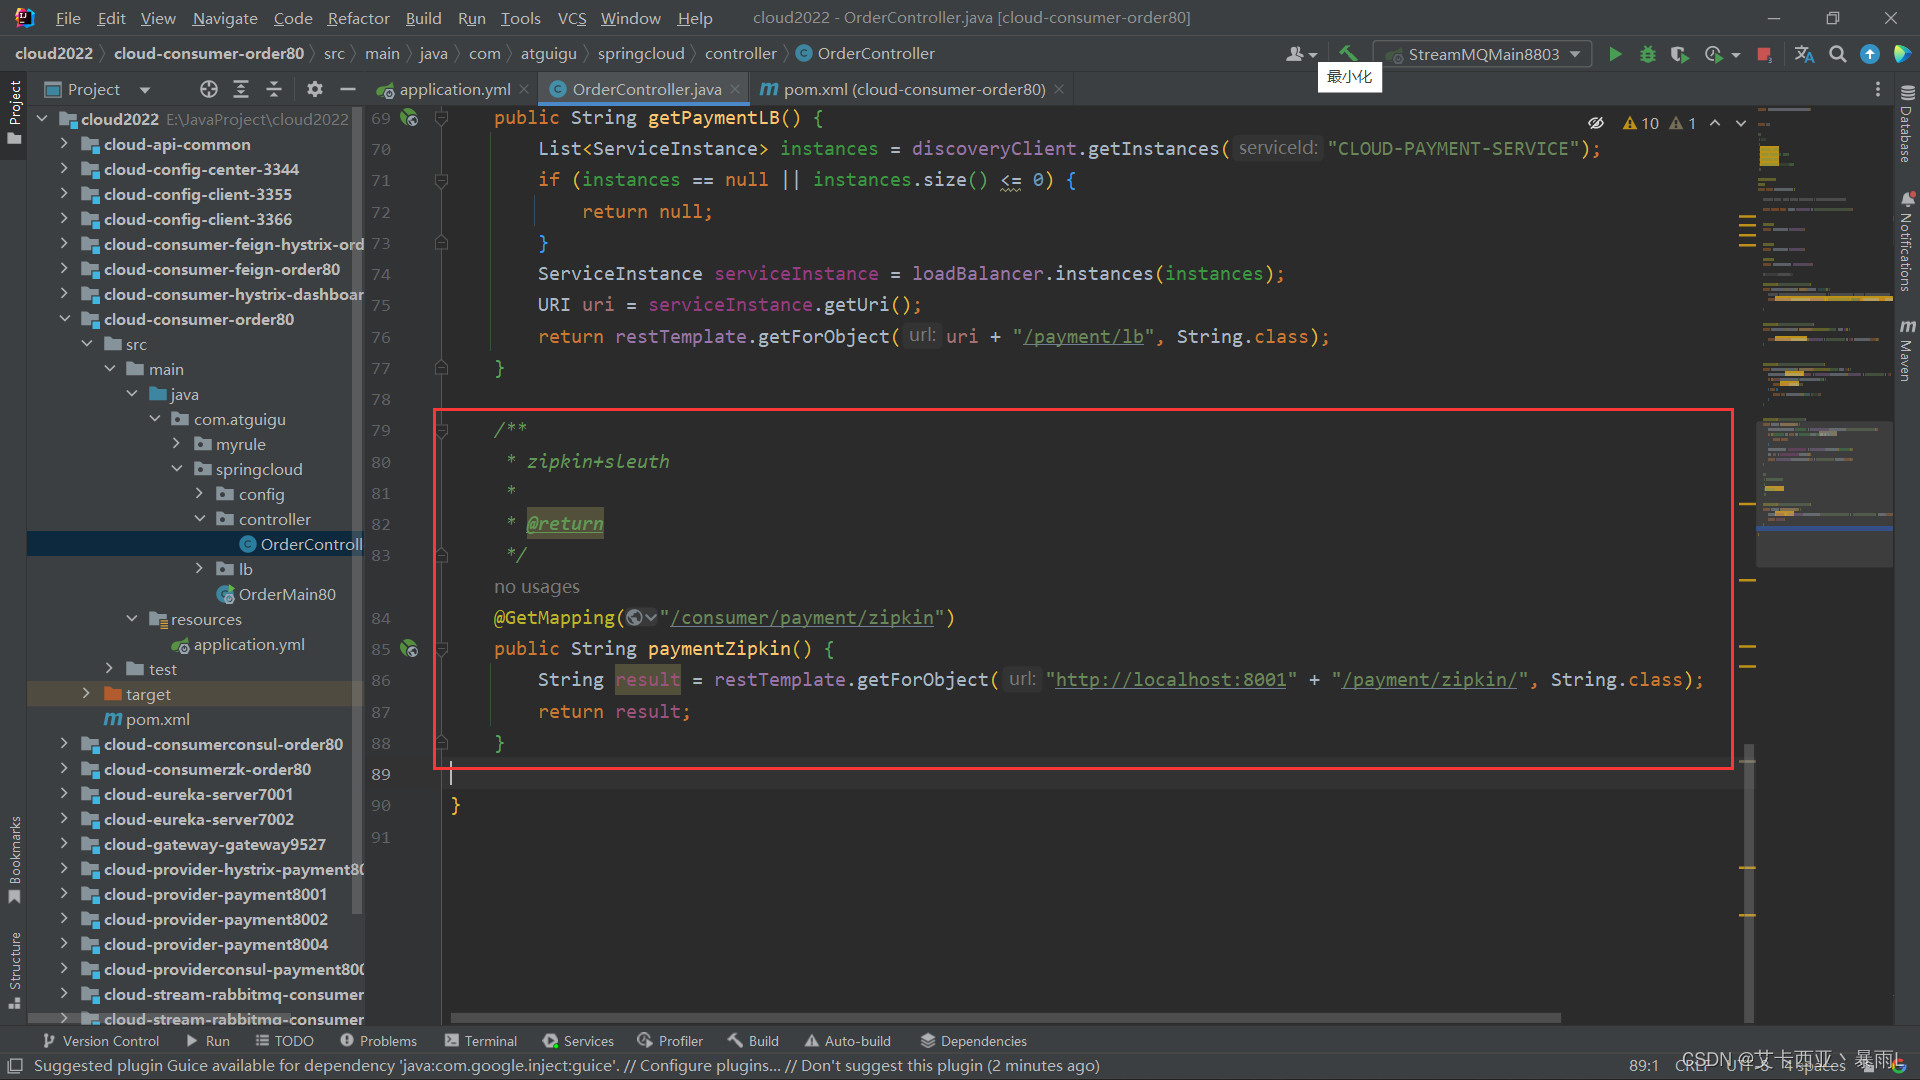Click gutter icon on line 69
The width and height of the screenshot is (1920, 1080).
click(409, 118)
